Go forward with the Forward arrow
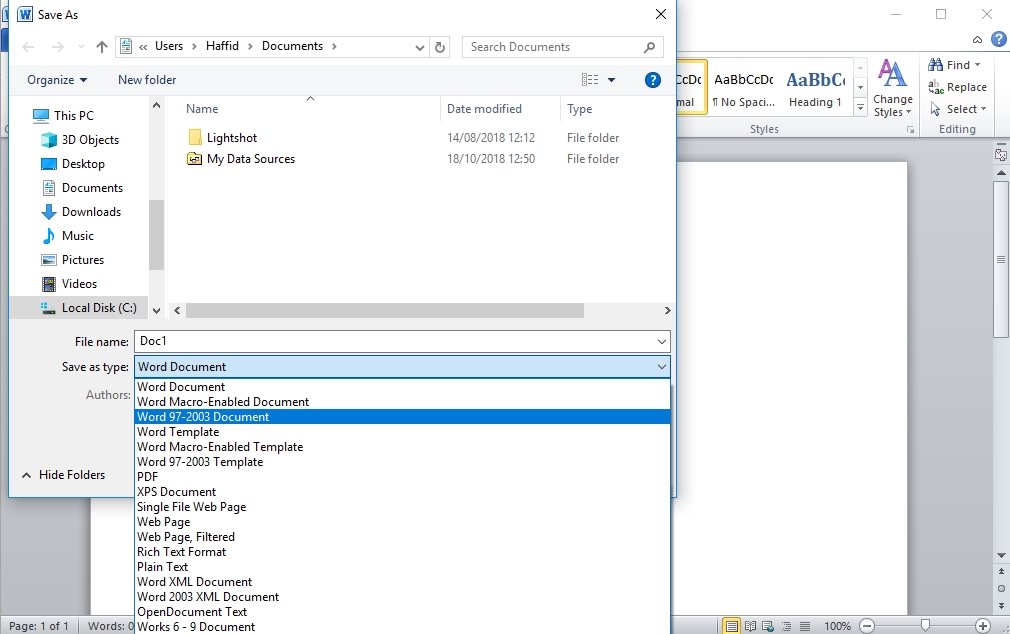This screenshot has height=634, width=1010. point(57,47)
